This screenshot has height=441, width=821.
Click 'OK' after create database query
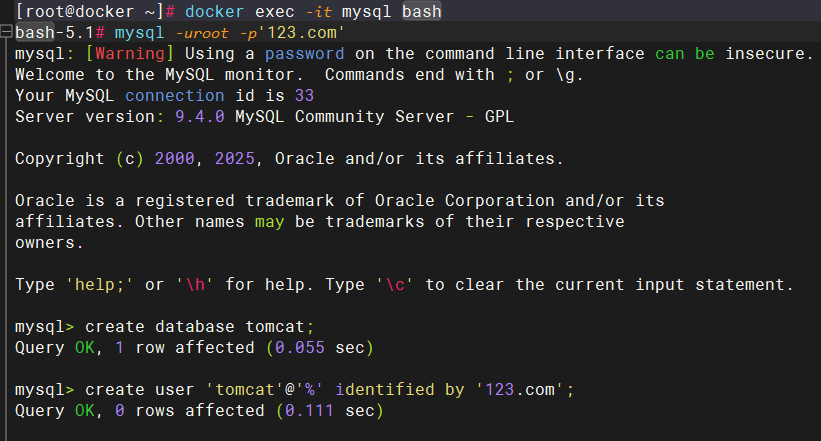click(85, 347)
